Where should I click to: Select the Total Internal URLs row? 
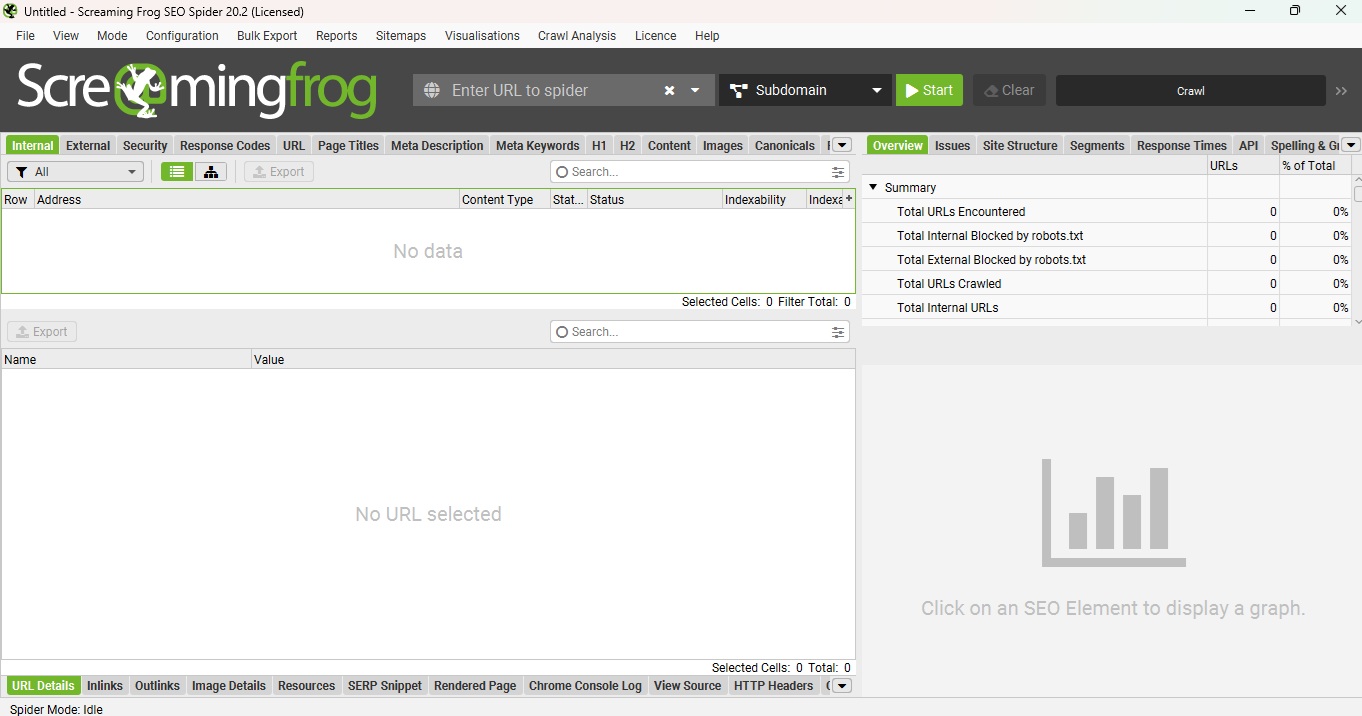[x=1106, y=308]
